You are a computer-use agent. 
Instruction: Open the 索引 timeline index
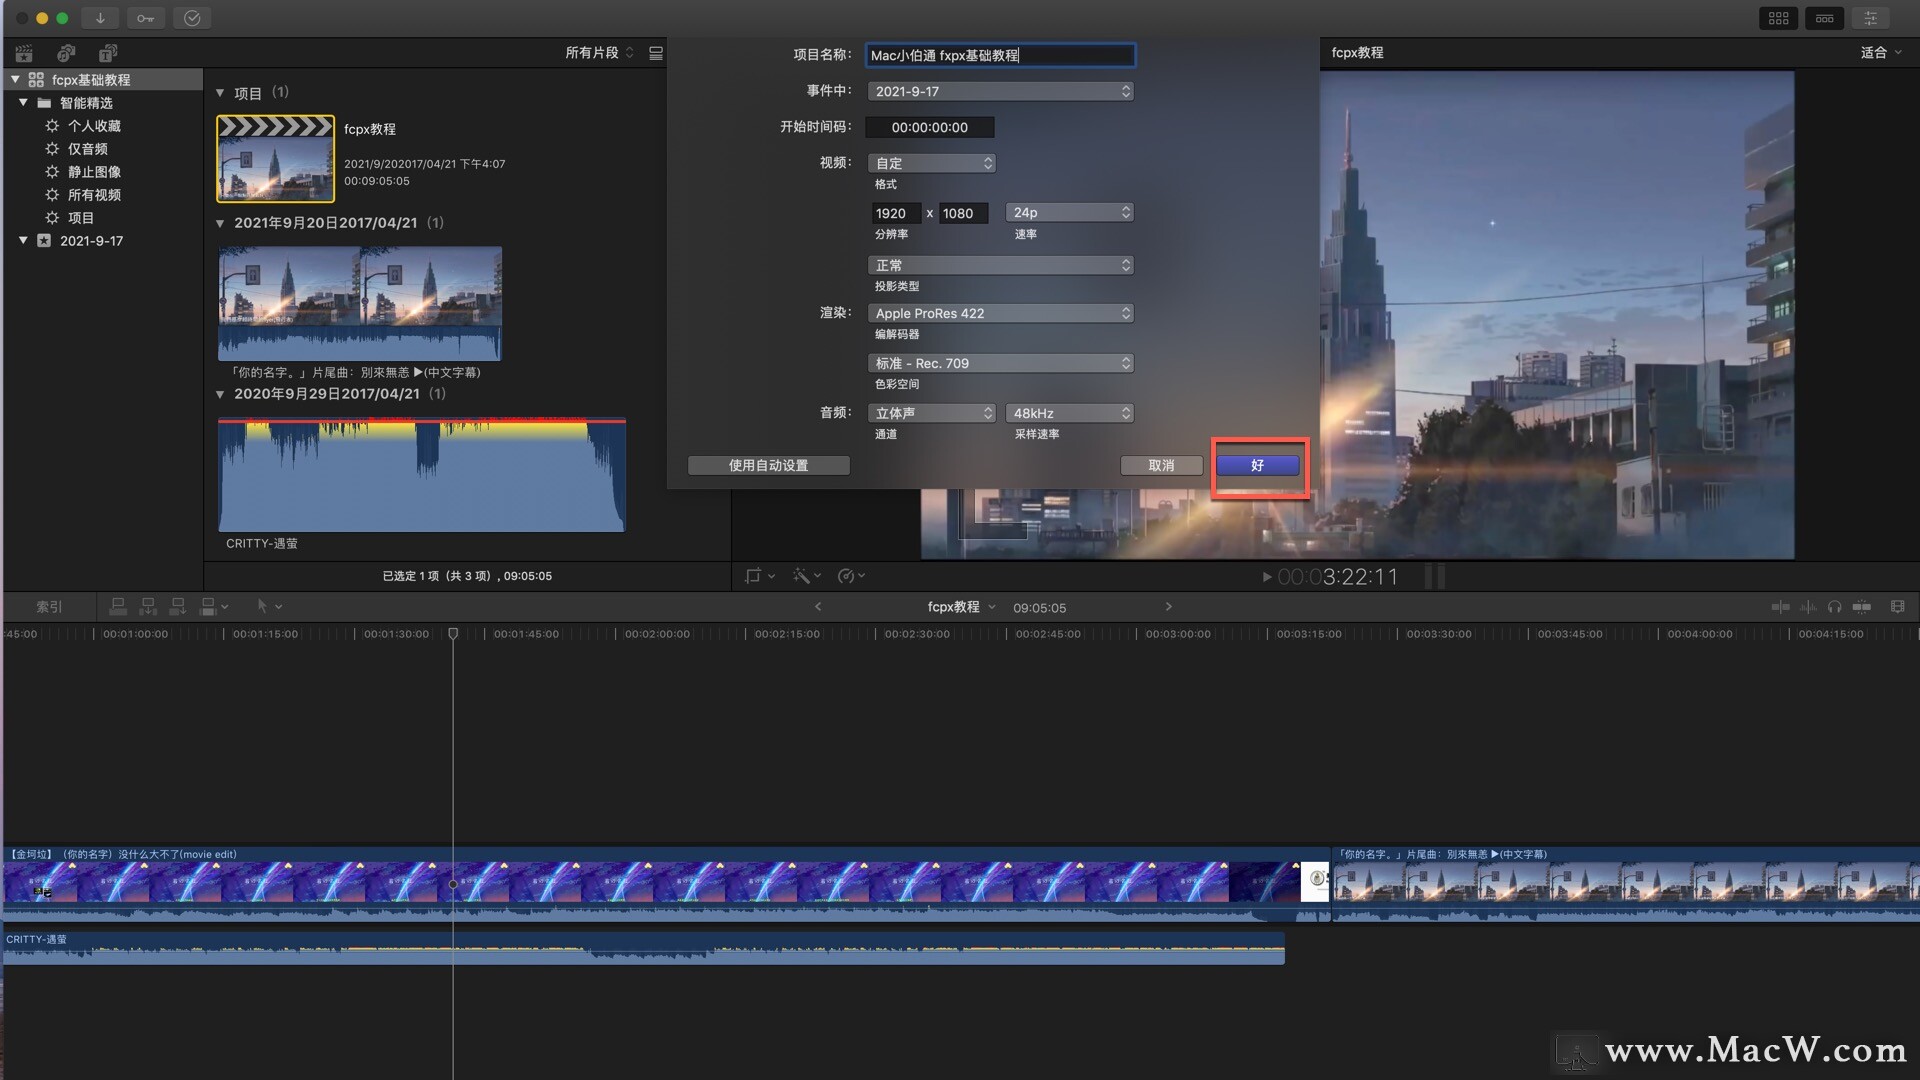point(49,607)
